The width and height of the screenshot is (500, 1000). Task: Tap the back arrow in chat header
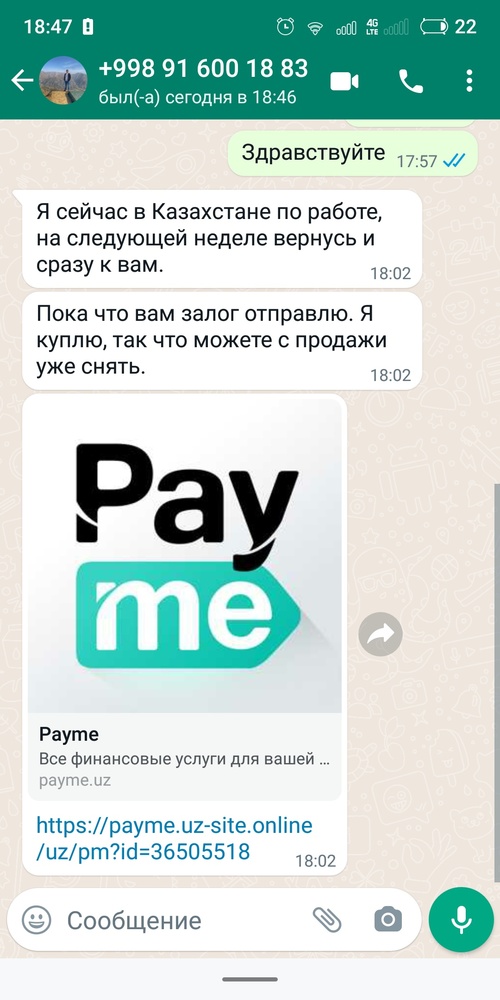tap(22, 80)
